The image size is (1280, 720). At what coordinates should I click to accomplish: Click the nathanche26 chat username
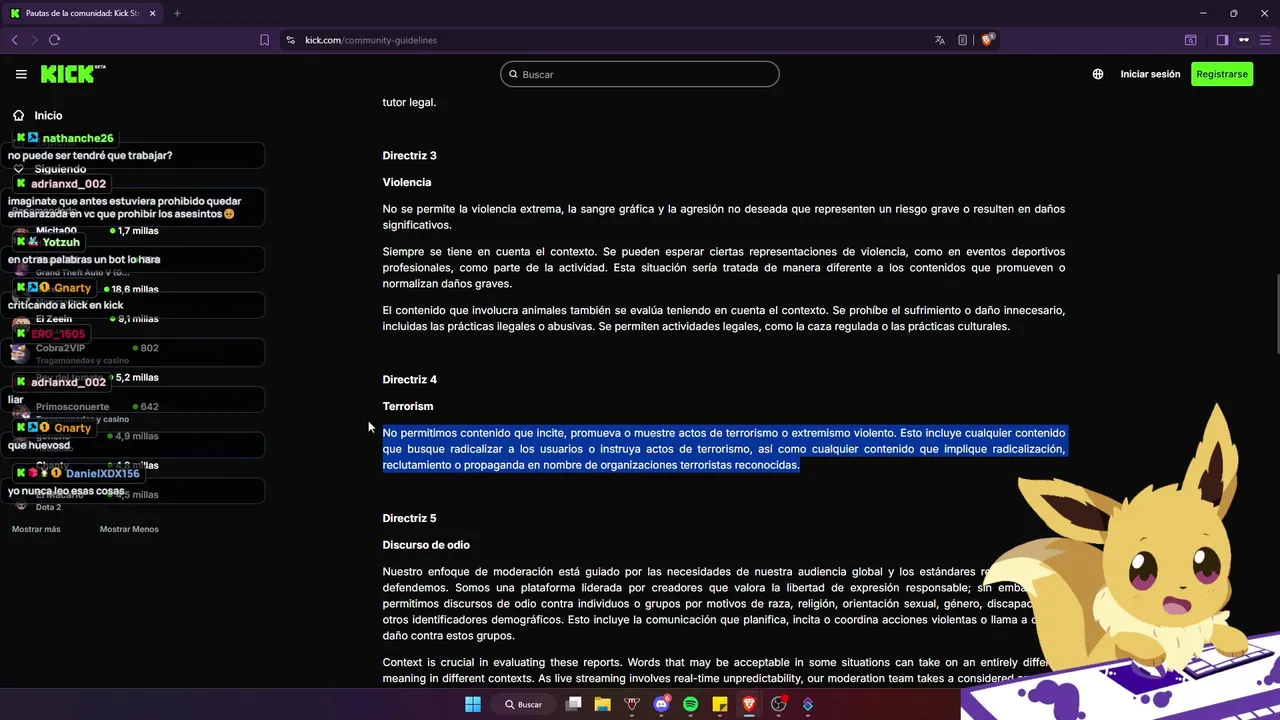(78, 138)
